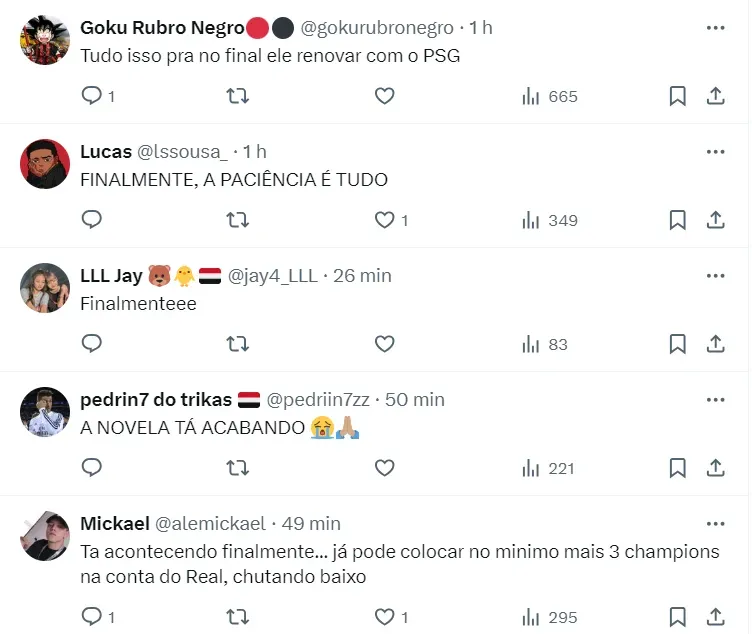752x634 pixels.
Task: Like the LLL Jay 'Finalmenteee' tweet
Action: pos(385,344)
